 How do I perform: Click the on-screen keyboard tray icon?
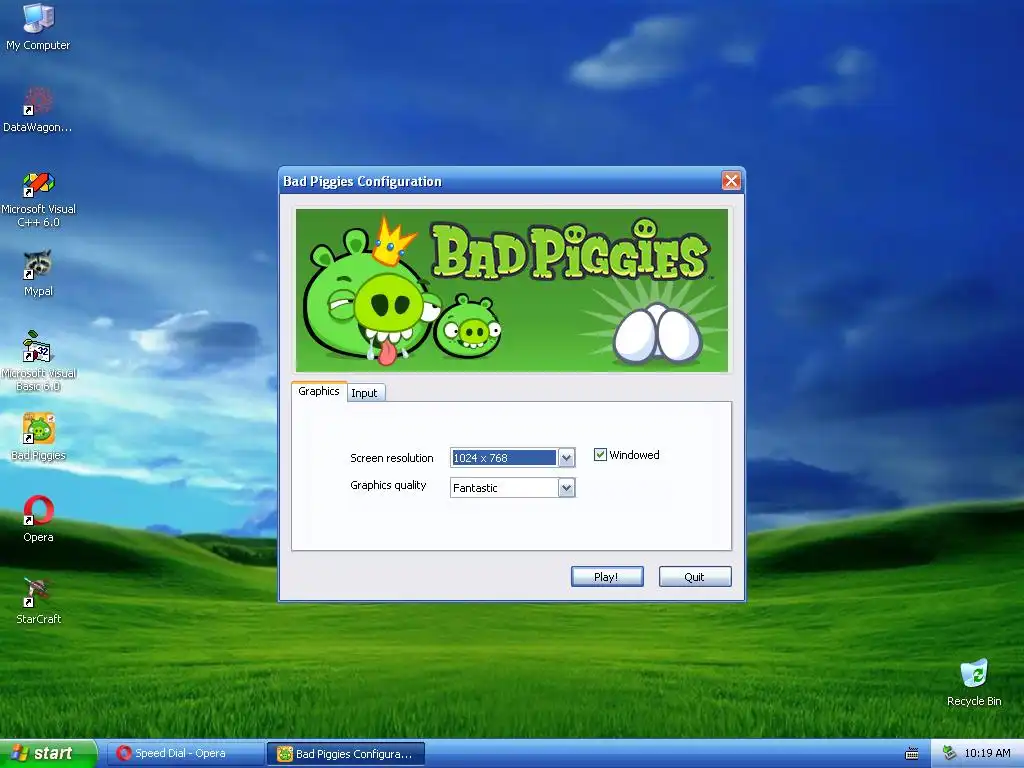point(912,754)
